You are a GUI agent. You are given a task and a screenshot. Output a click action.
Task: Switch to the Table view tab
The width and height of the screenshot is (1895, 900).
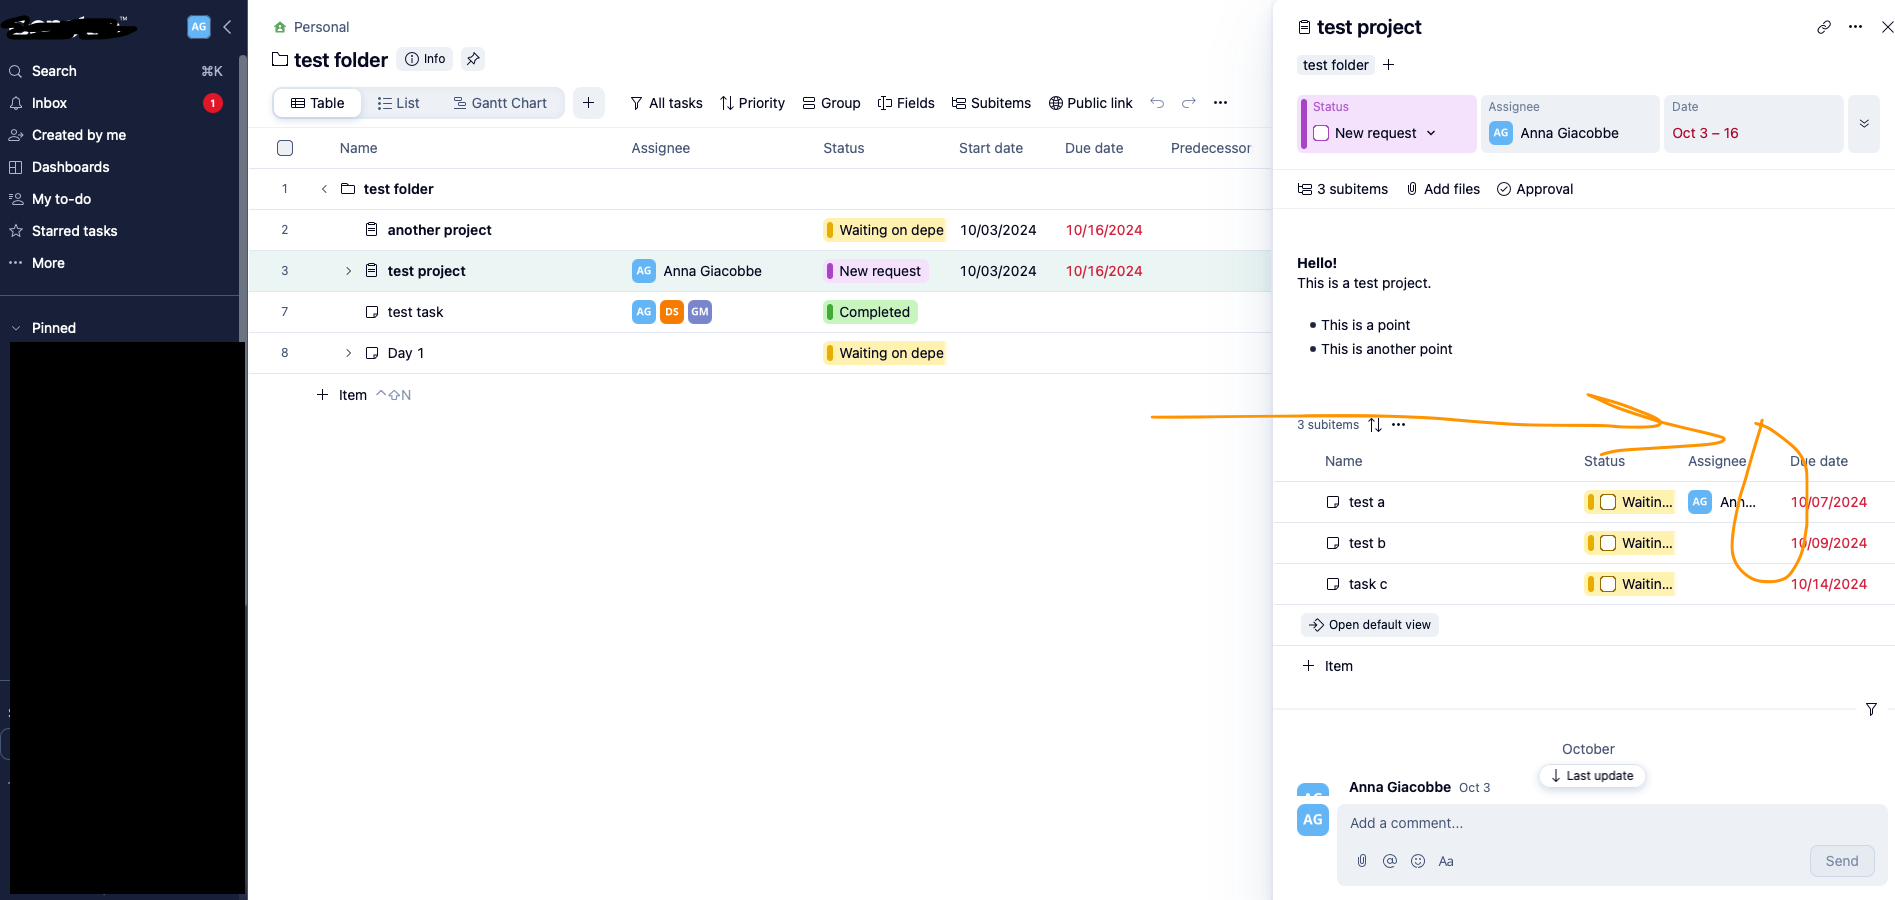(317, 103)
